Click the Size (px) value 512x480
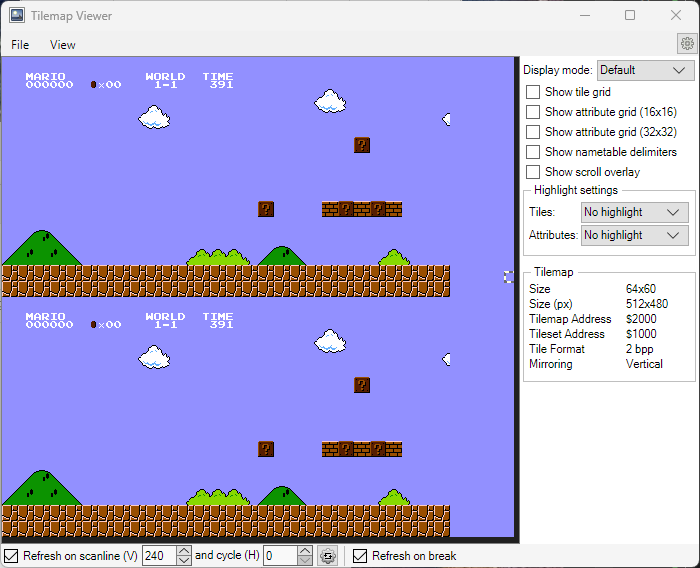Viewport: 700px width, 568px height. click(647, 304)
